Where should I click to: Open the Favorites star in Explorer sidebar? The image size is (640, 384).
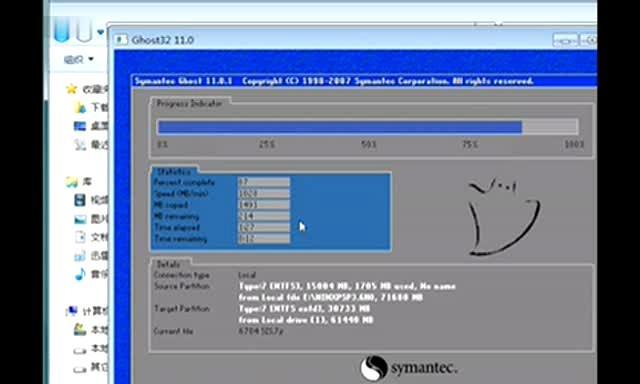pos(72,89)
